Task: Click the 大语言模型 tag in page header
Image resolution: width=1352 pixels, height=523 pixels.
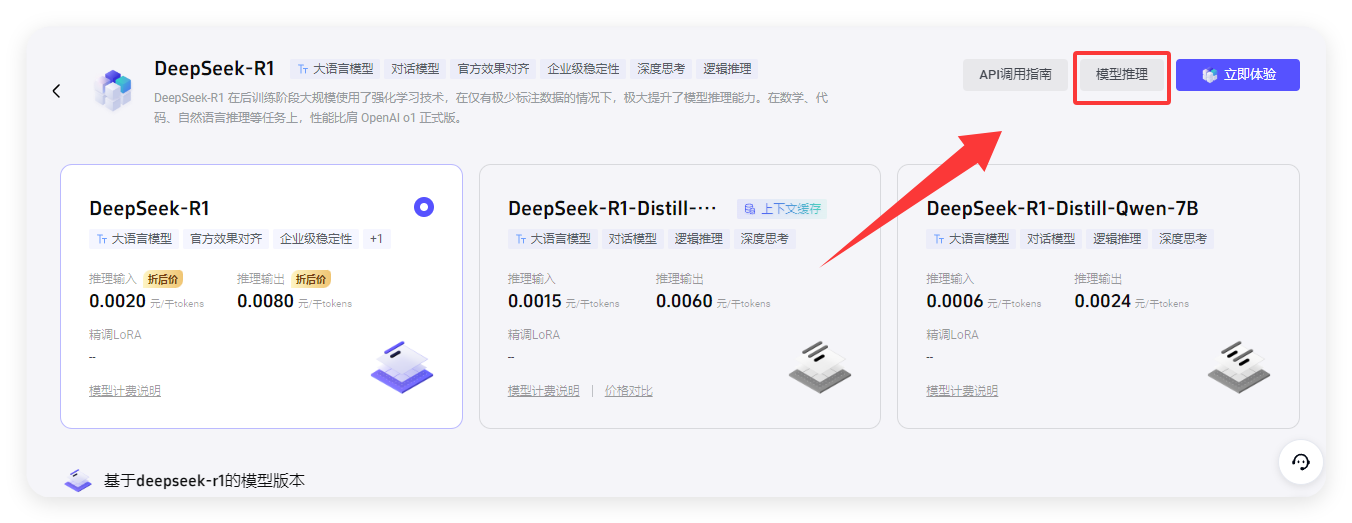Action: [x=335, y=69]
